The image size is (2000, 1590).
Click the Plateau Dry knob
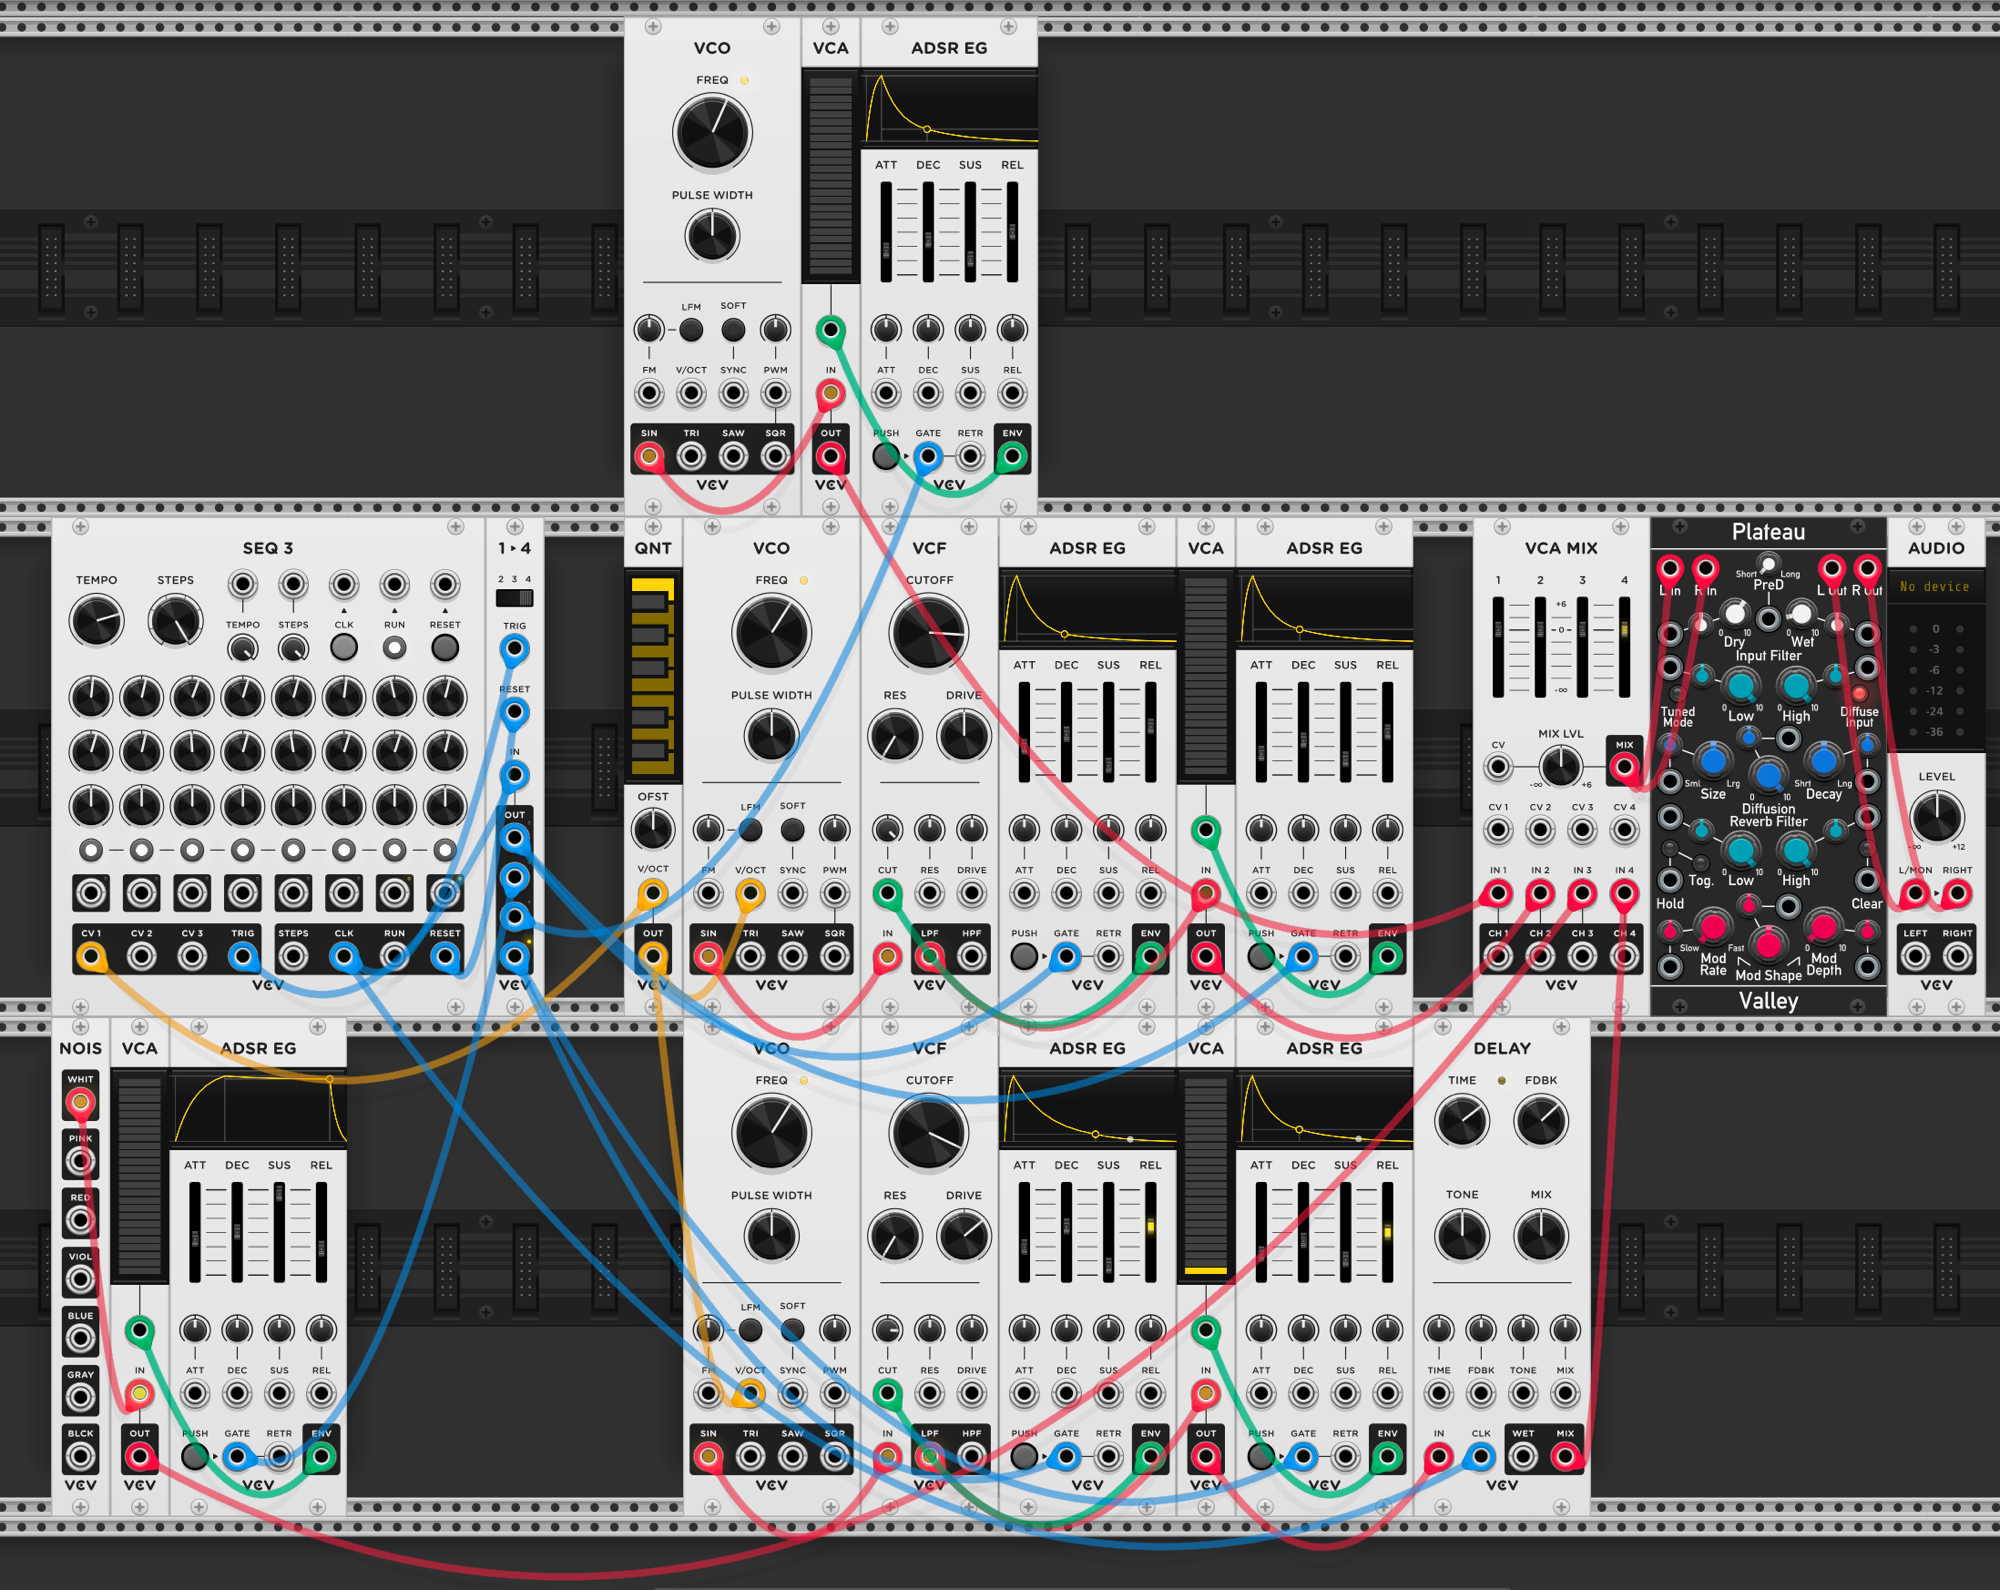pos(1735,612)
